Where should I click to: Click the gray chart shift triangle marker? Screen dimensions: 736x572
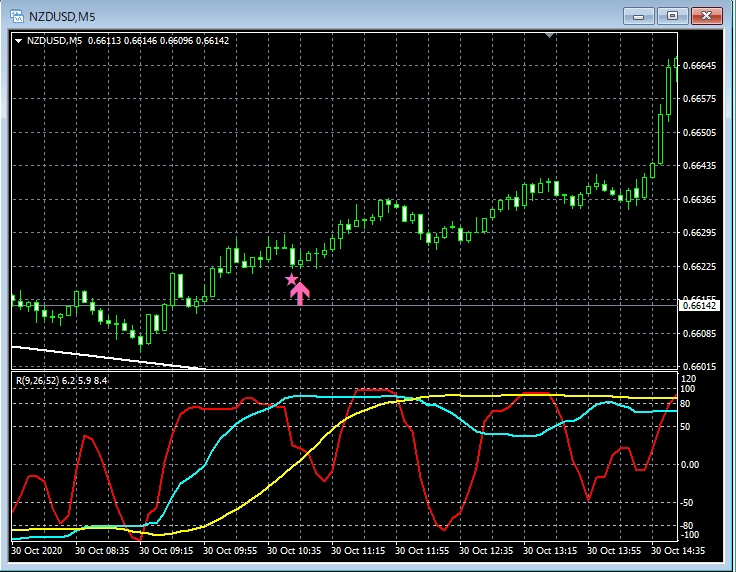pos(548,36)
